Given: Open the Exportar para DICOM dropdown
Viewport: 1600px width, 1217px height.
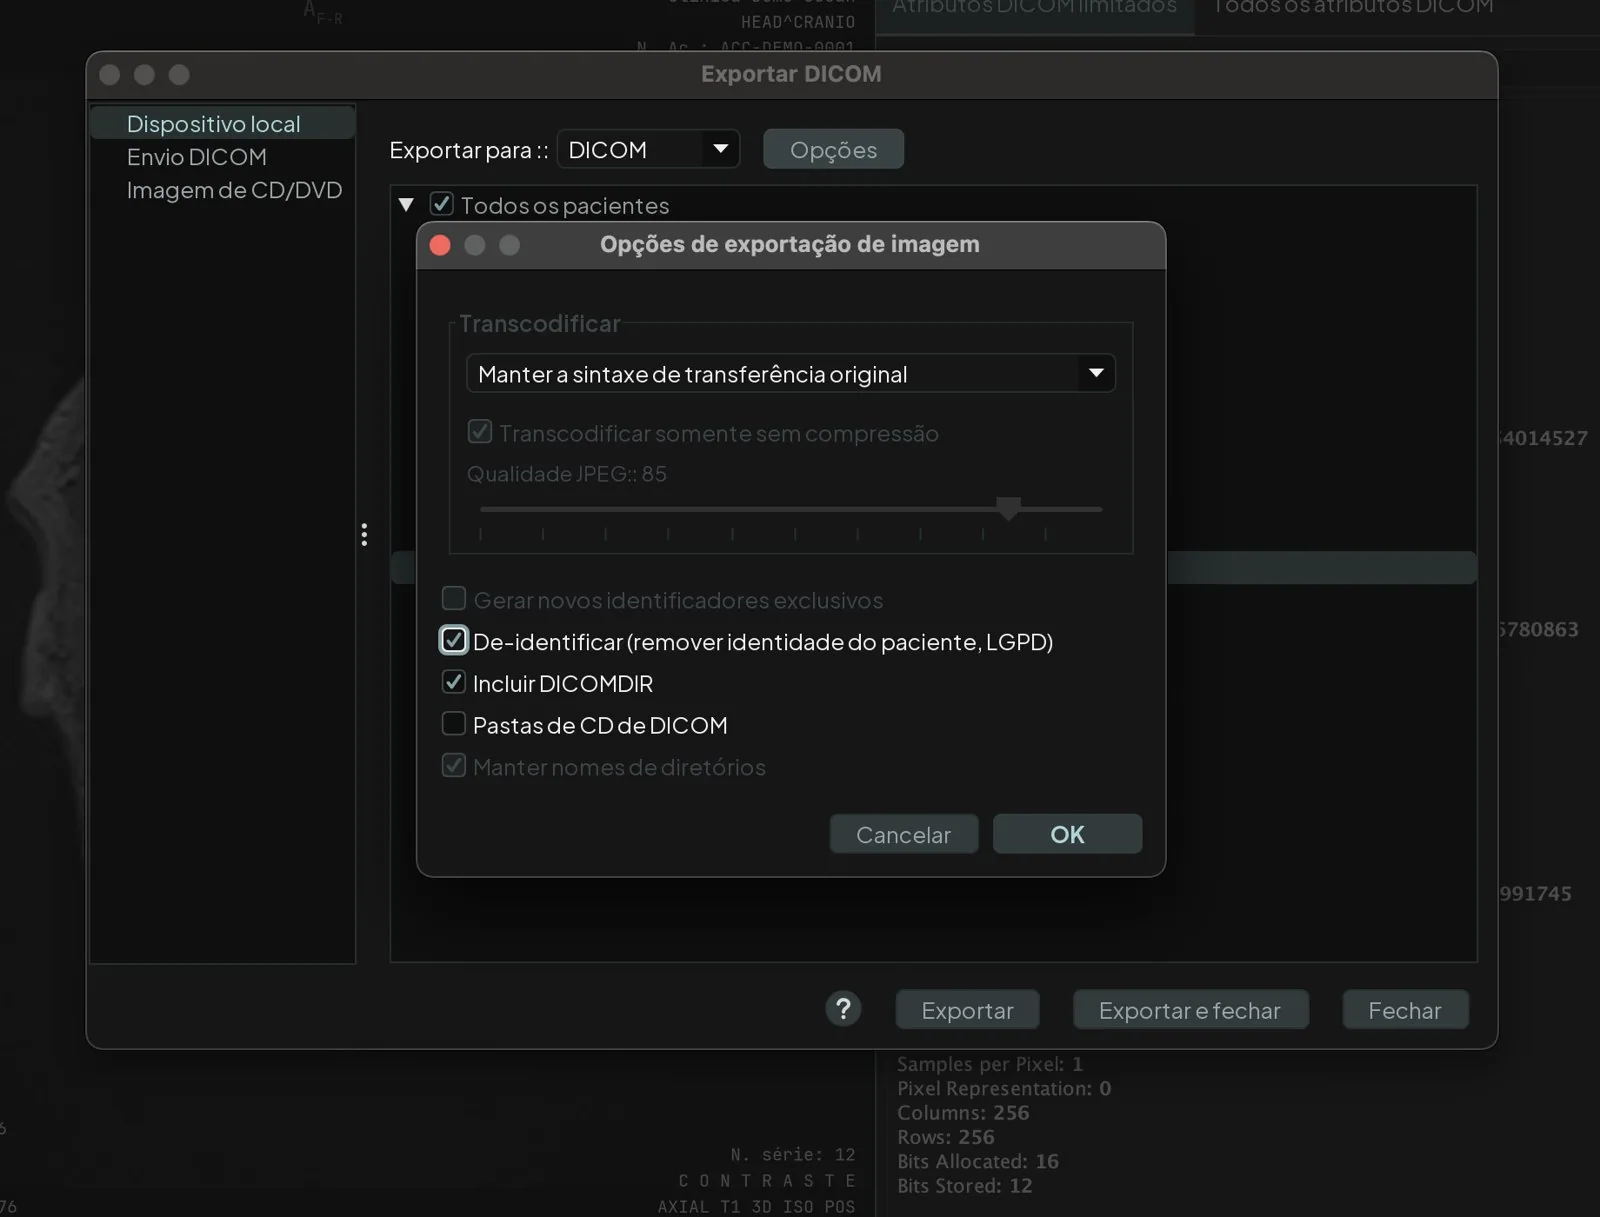Looking at the screenshot, I should (x=648, y=149).
